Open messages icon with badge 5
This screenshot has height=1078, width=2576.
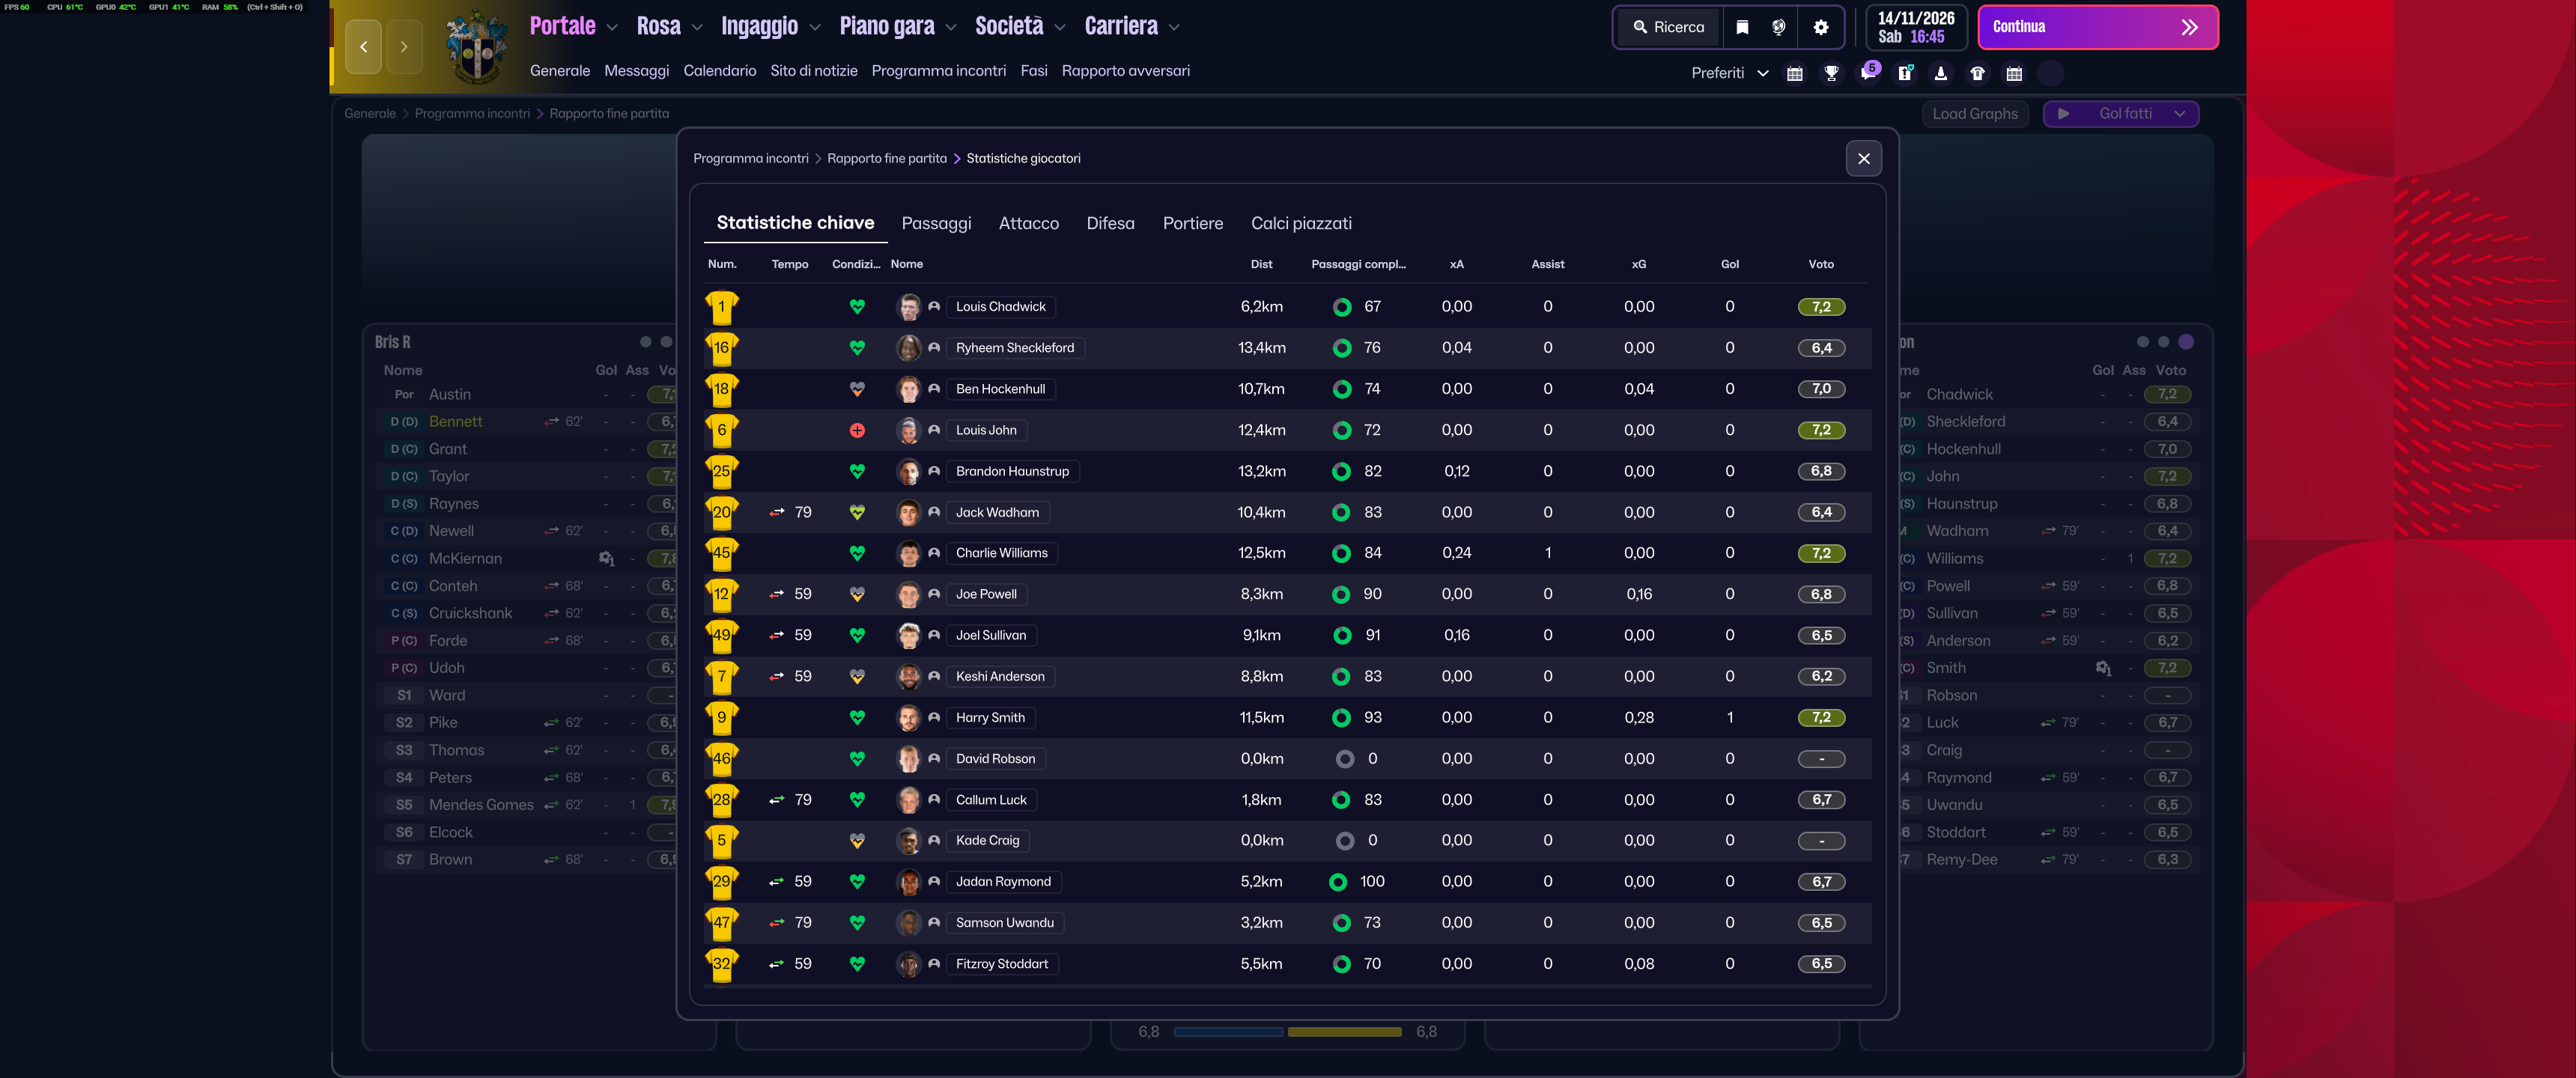pos(1868,73)
